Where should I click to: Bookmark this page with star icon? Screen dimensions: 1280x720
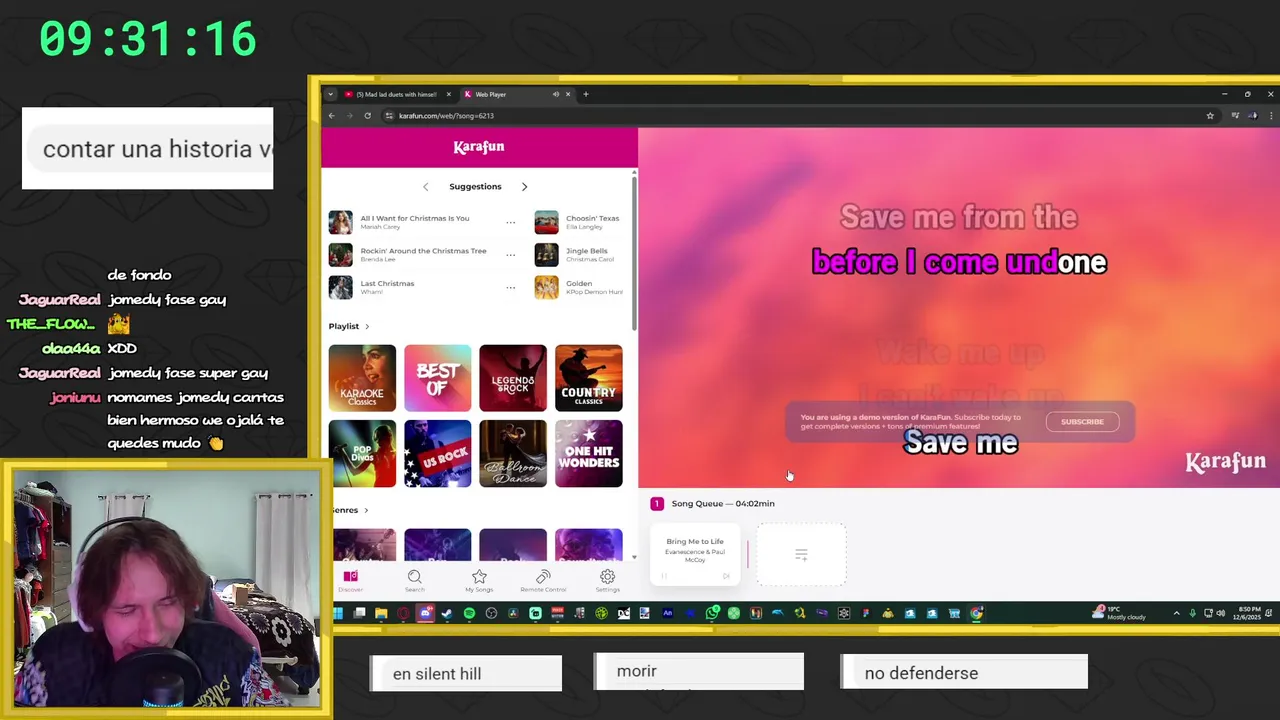(1210, 116)
